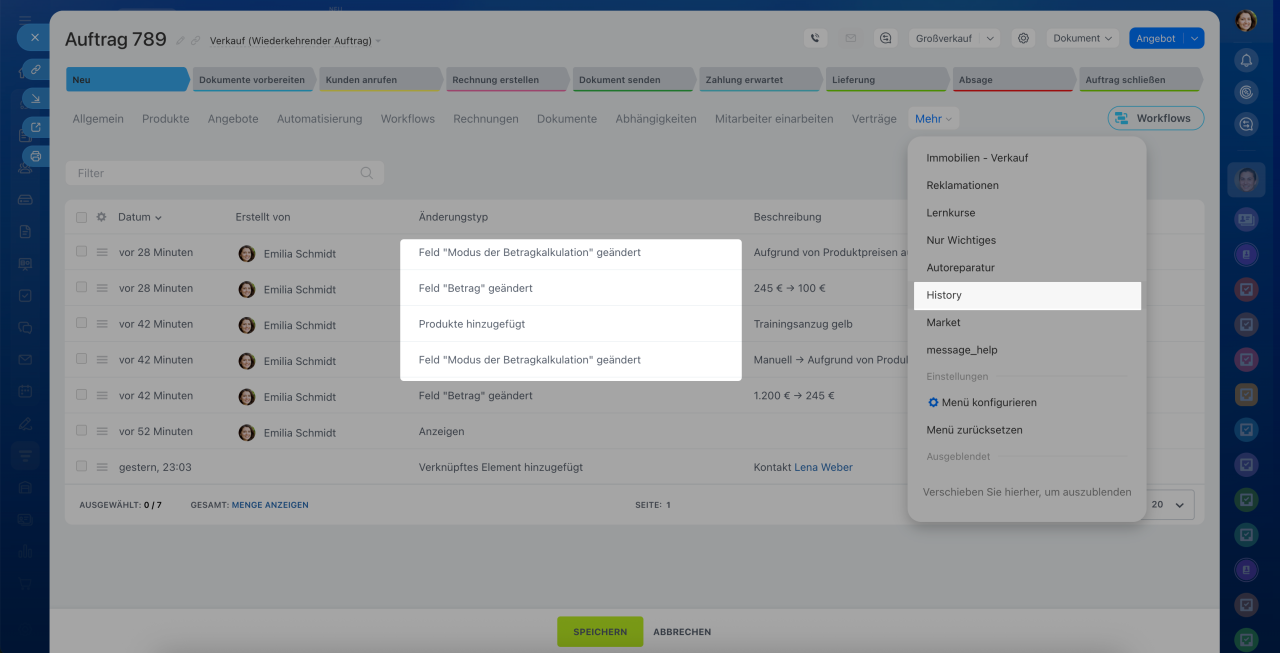The width and height of the screenshot is (1280, 653).
Task: Collapse the Mehr tab dropdown
Action: pyautogui.click(x=934, y=119)
